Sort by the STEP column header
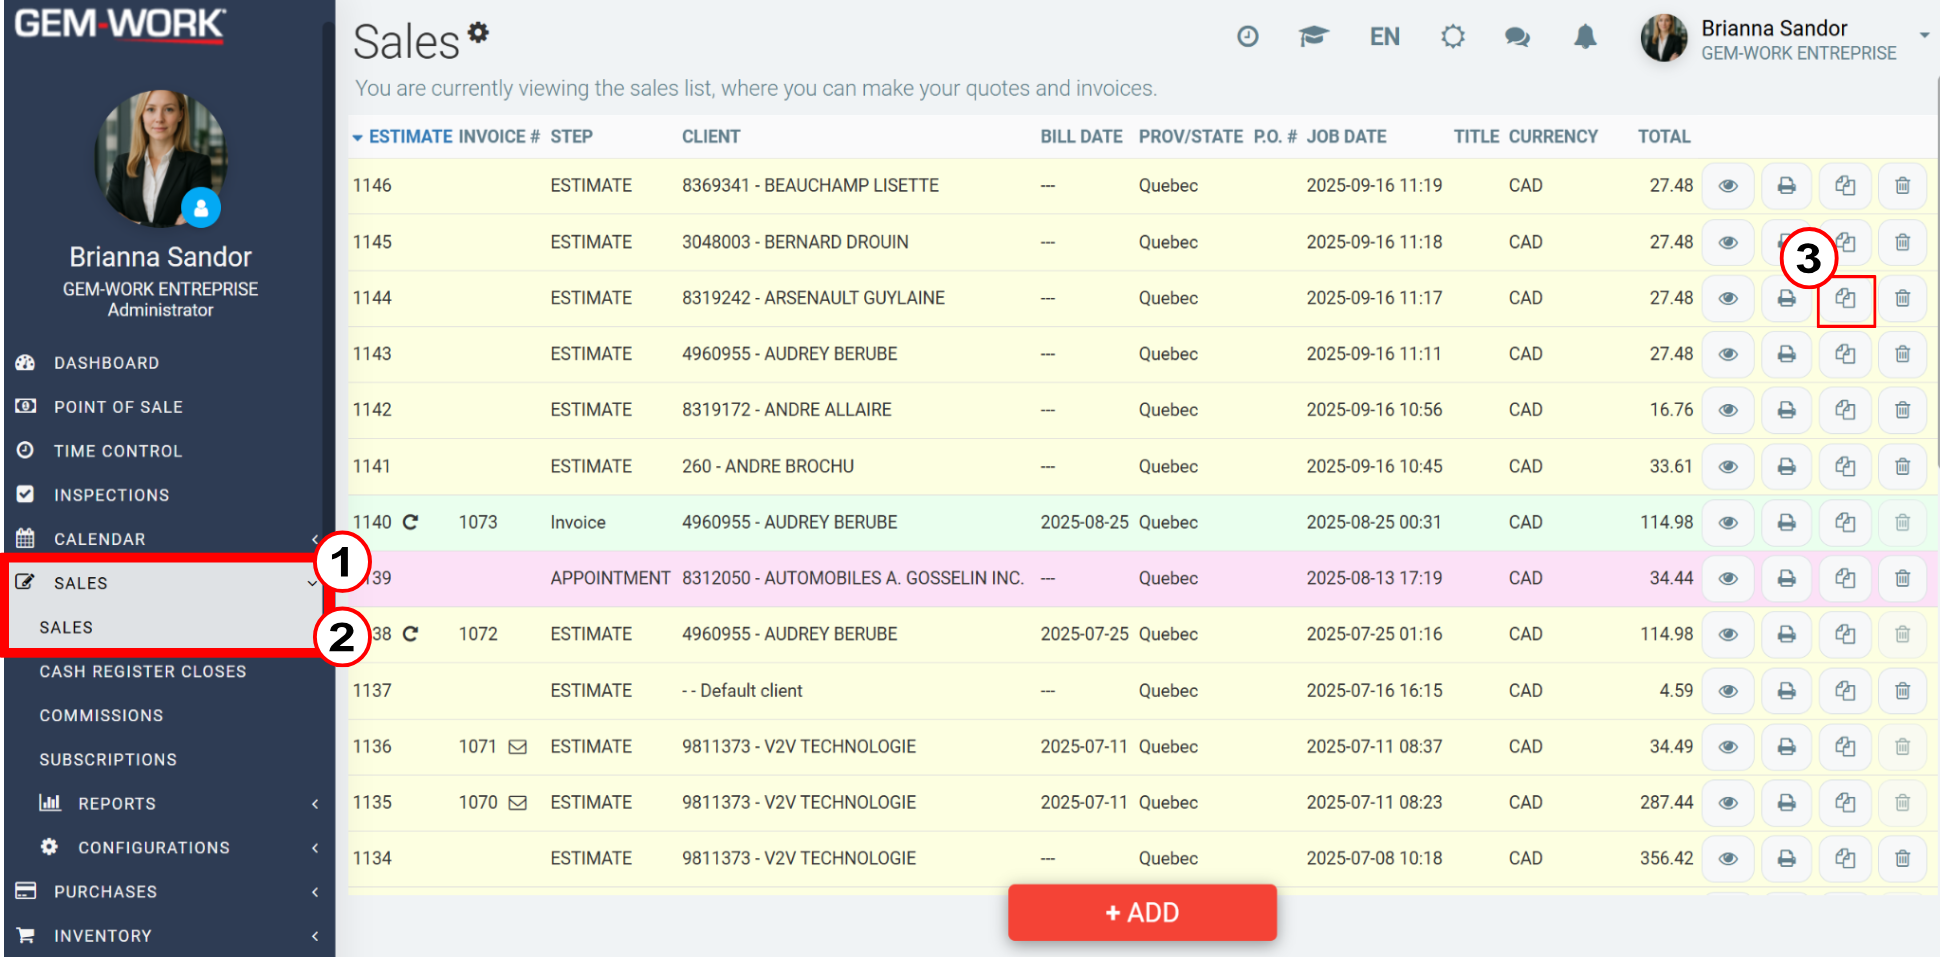1940x957 pixels. pyautogui.click(x=571, y=137)
